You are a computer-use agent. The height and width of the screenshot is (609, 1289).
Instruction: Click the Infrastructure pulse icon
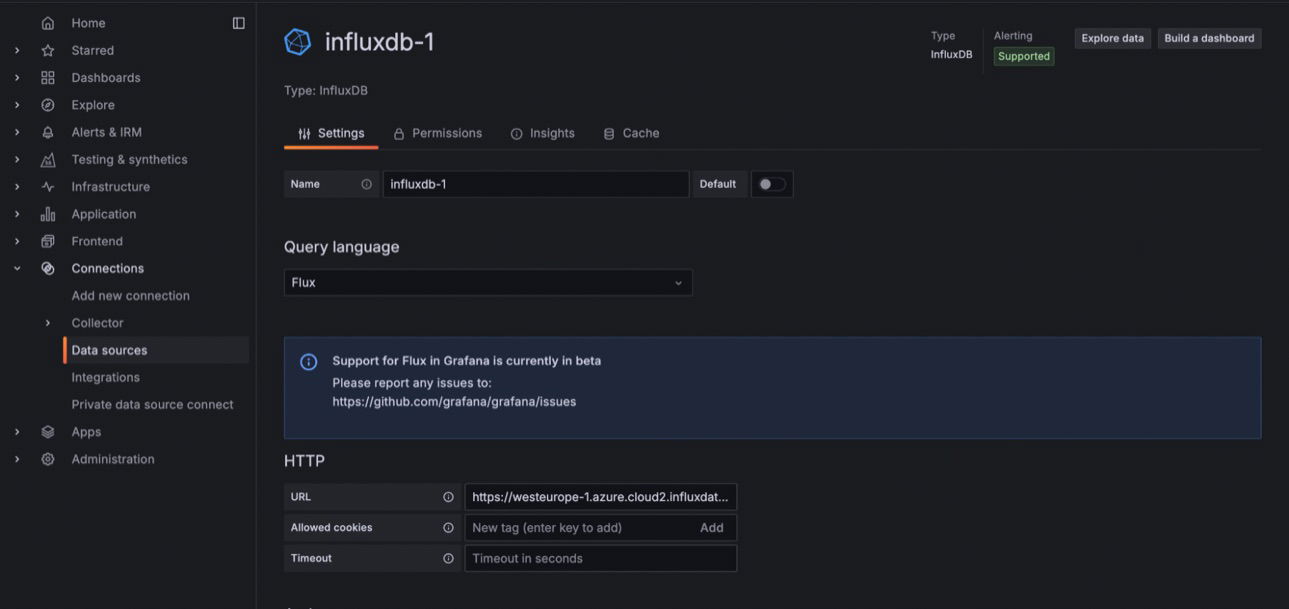[47, 187]
